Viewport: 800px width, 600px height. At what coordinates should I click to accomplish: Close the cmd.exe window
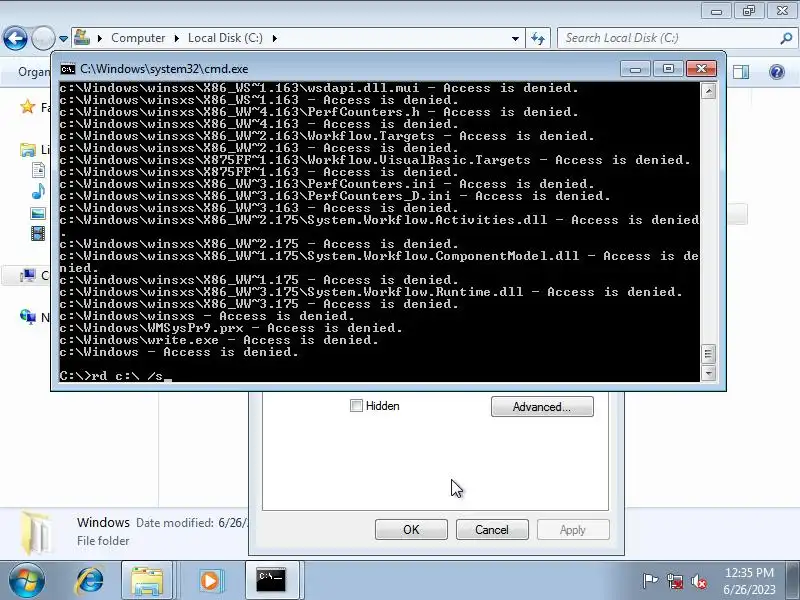coord(701,69)
